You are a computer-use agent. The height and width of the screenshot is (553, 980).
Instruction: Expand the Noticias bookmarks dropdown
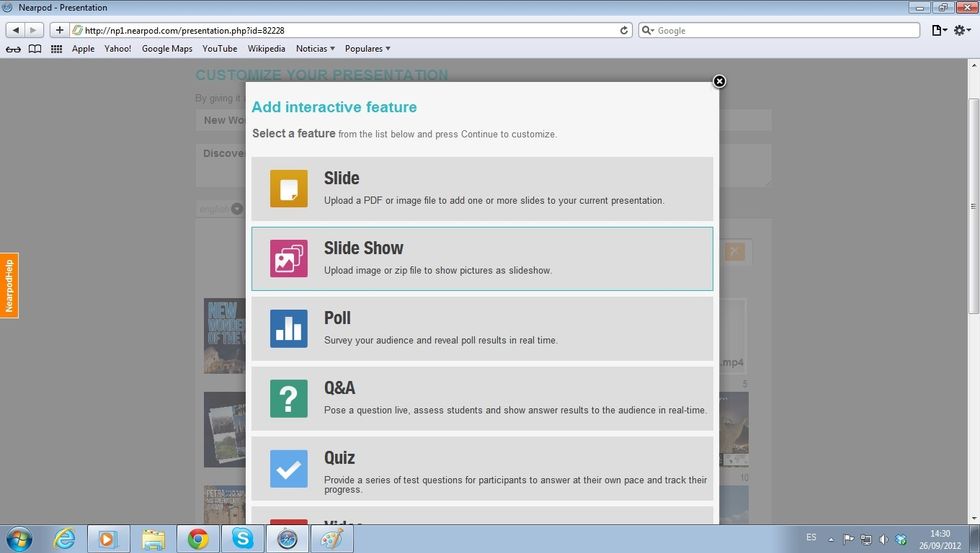pos(316,49)
